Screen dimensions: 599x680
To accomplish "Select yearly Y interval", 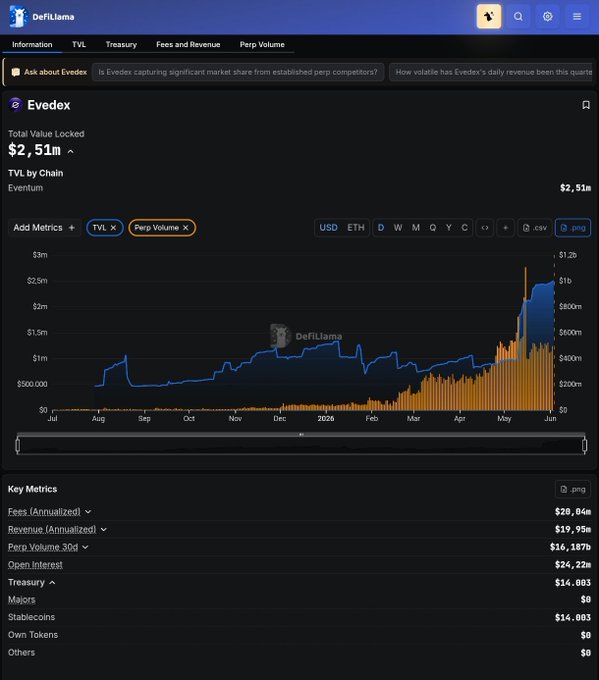I will (448, 228).
